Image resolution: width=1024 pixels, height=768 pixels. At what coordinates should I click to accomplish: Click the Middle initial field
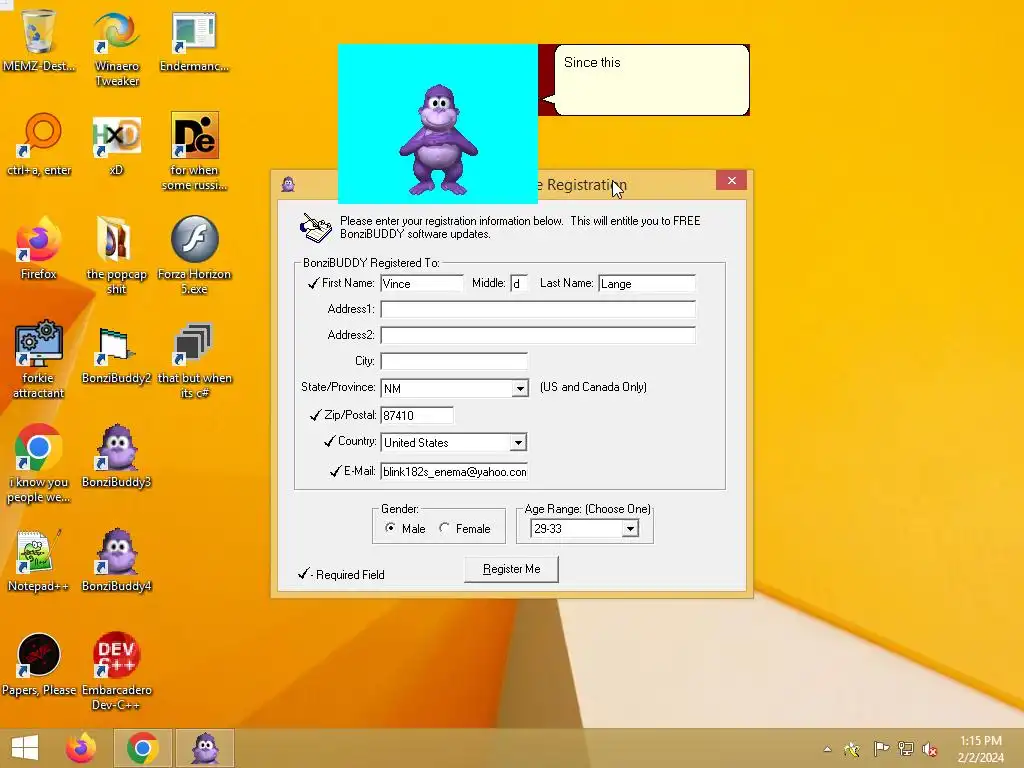click(x=519, y=283)
